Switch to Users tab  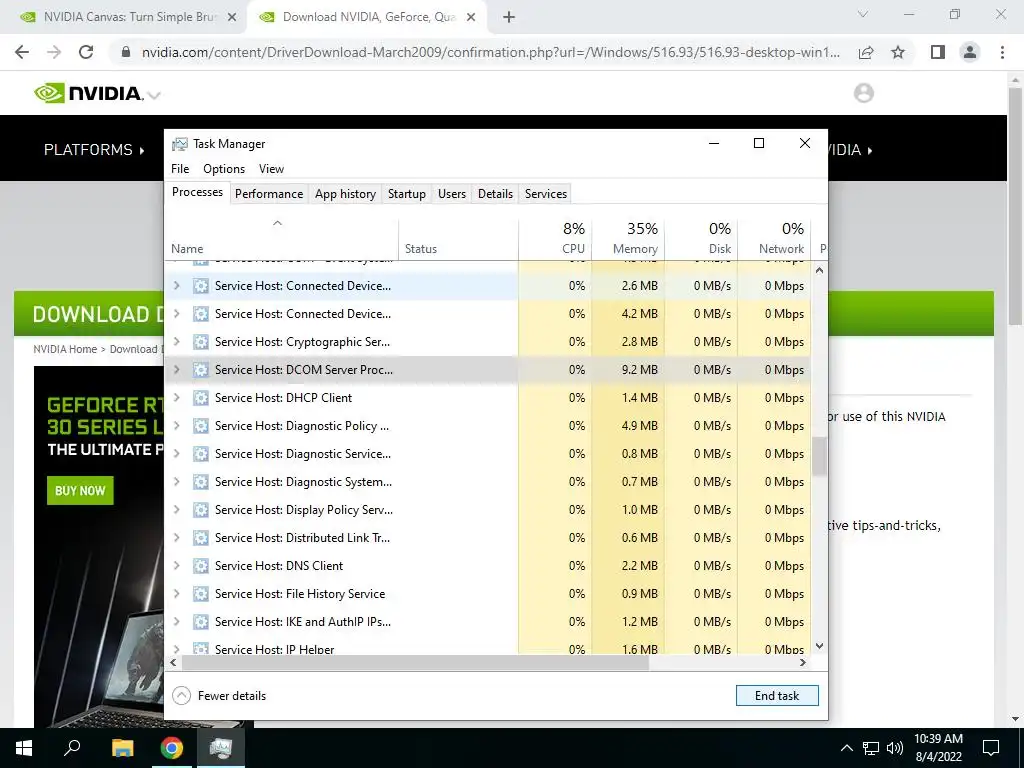[x=452, y=194]
